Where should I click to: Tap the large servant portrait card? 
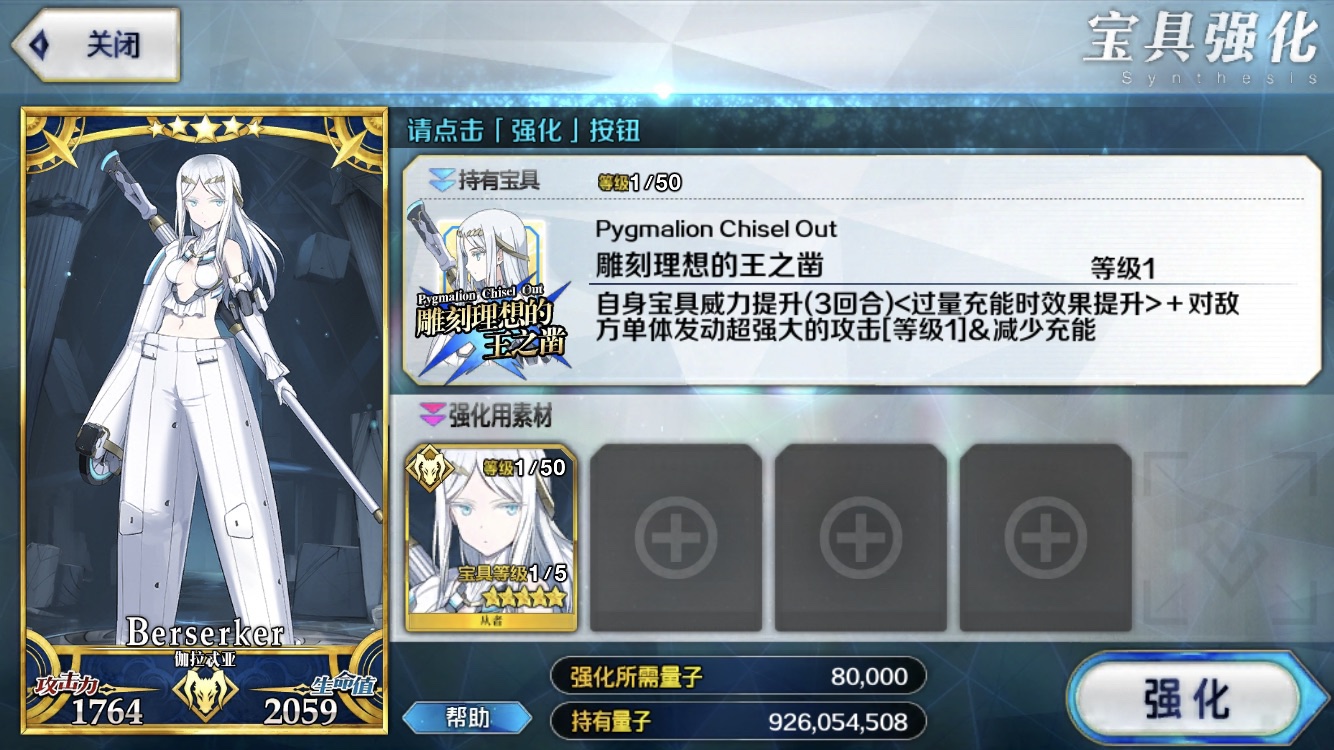click(x=204, y=421)
